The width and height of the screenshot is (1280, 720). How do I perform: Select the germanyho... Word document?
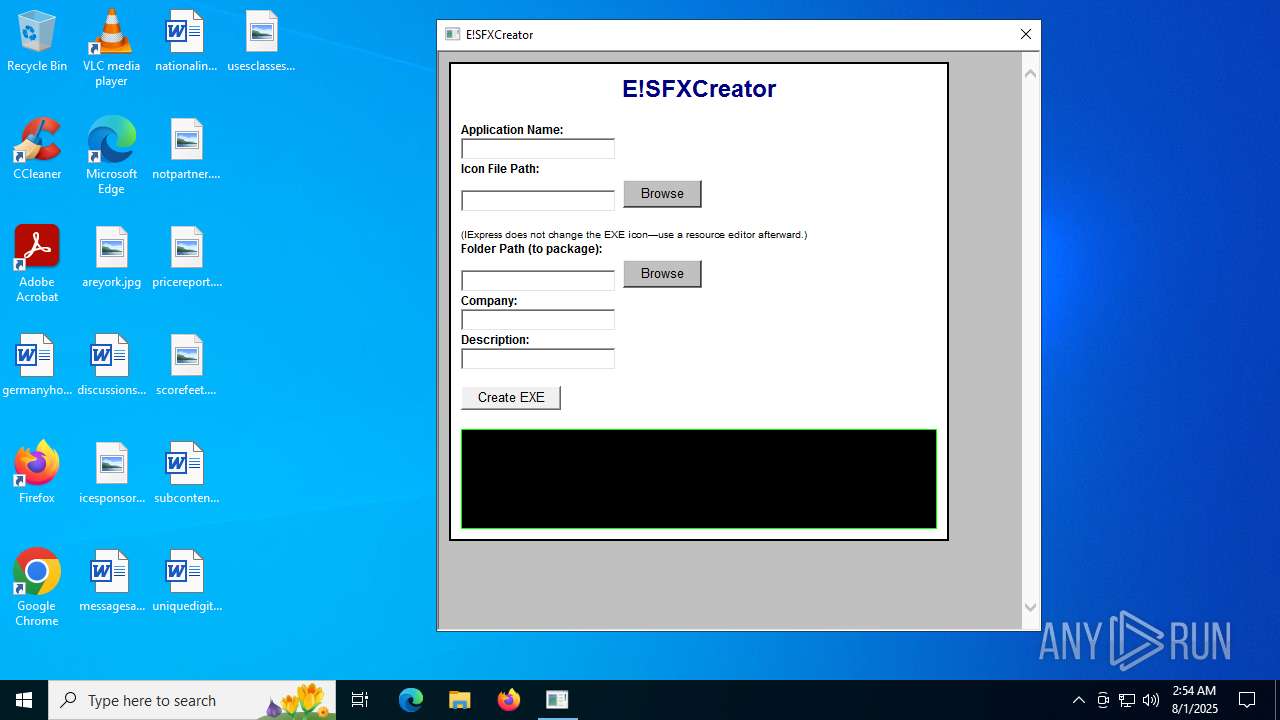click(37, 366)
